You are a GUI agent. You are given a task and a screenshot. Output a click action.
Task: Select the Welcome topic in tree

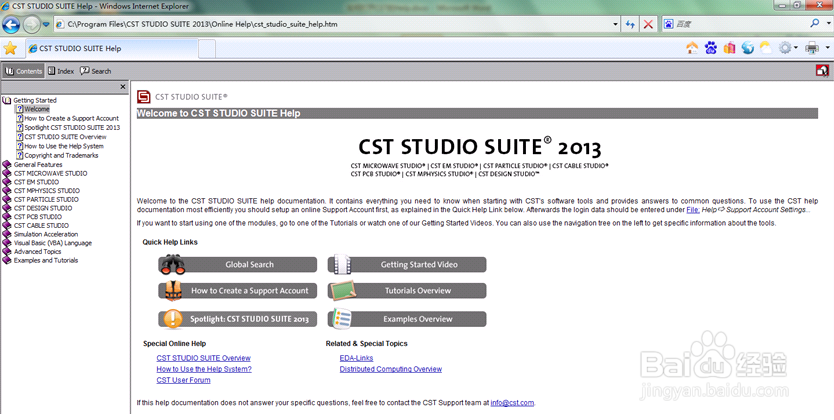(x=37, y=109)
